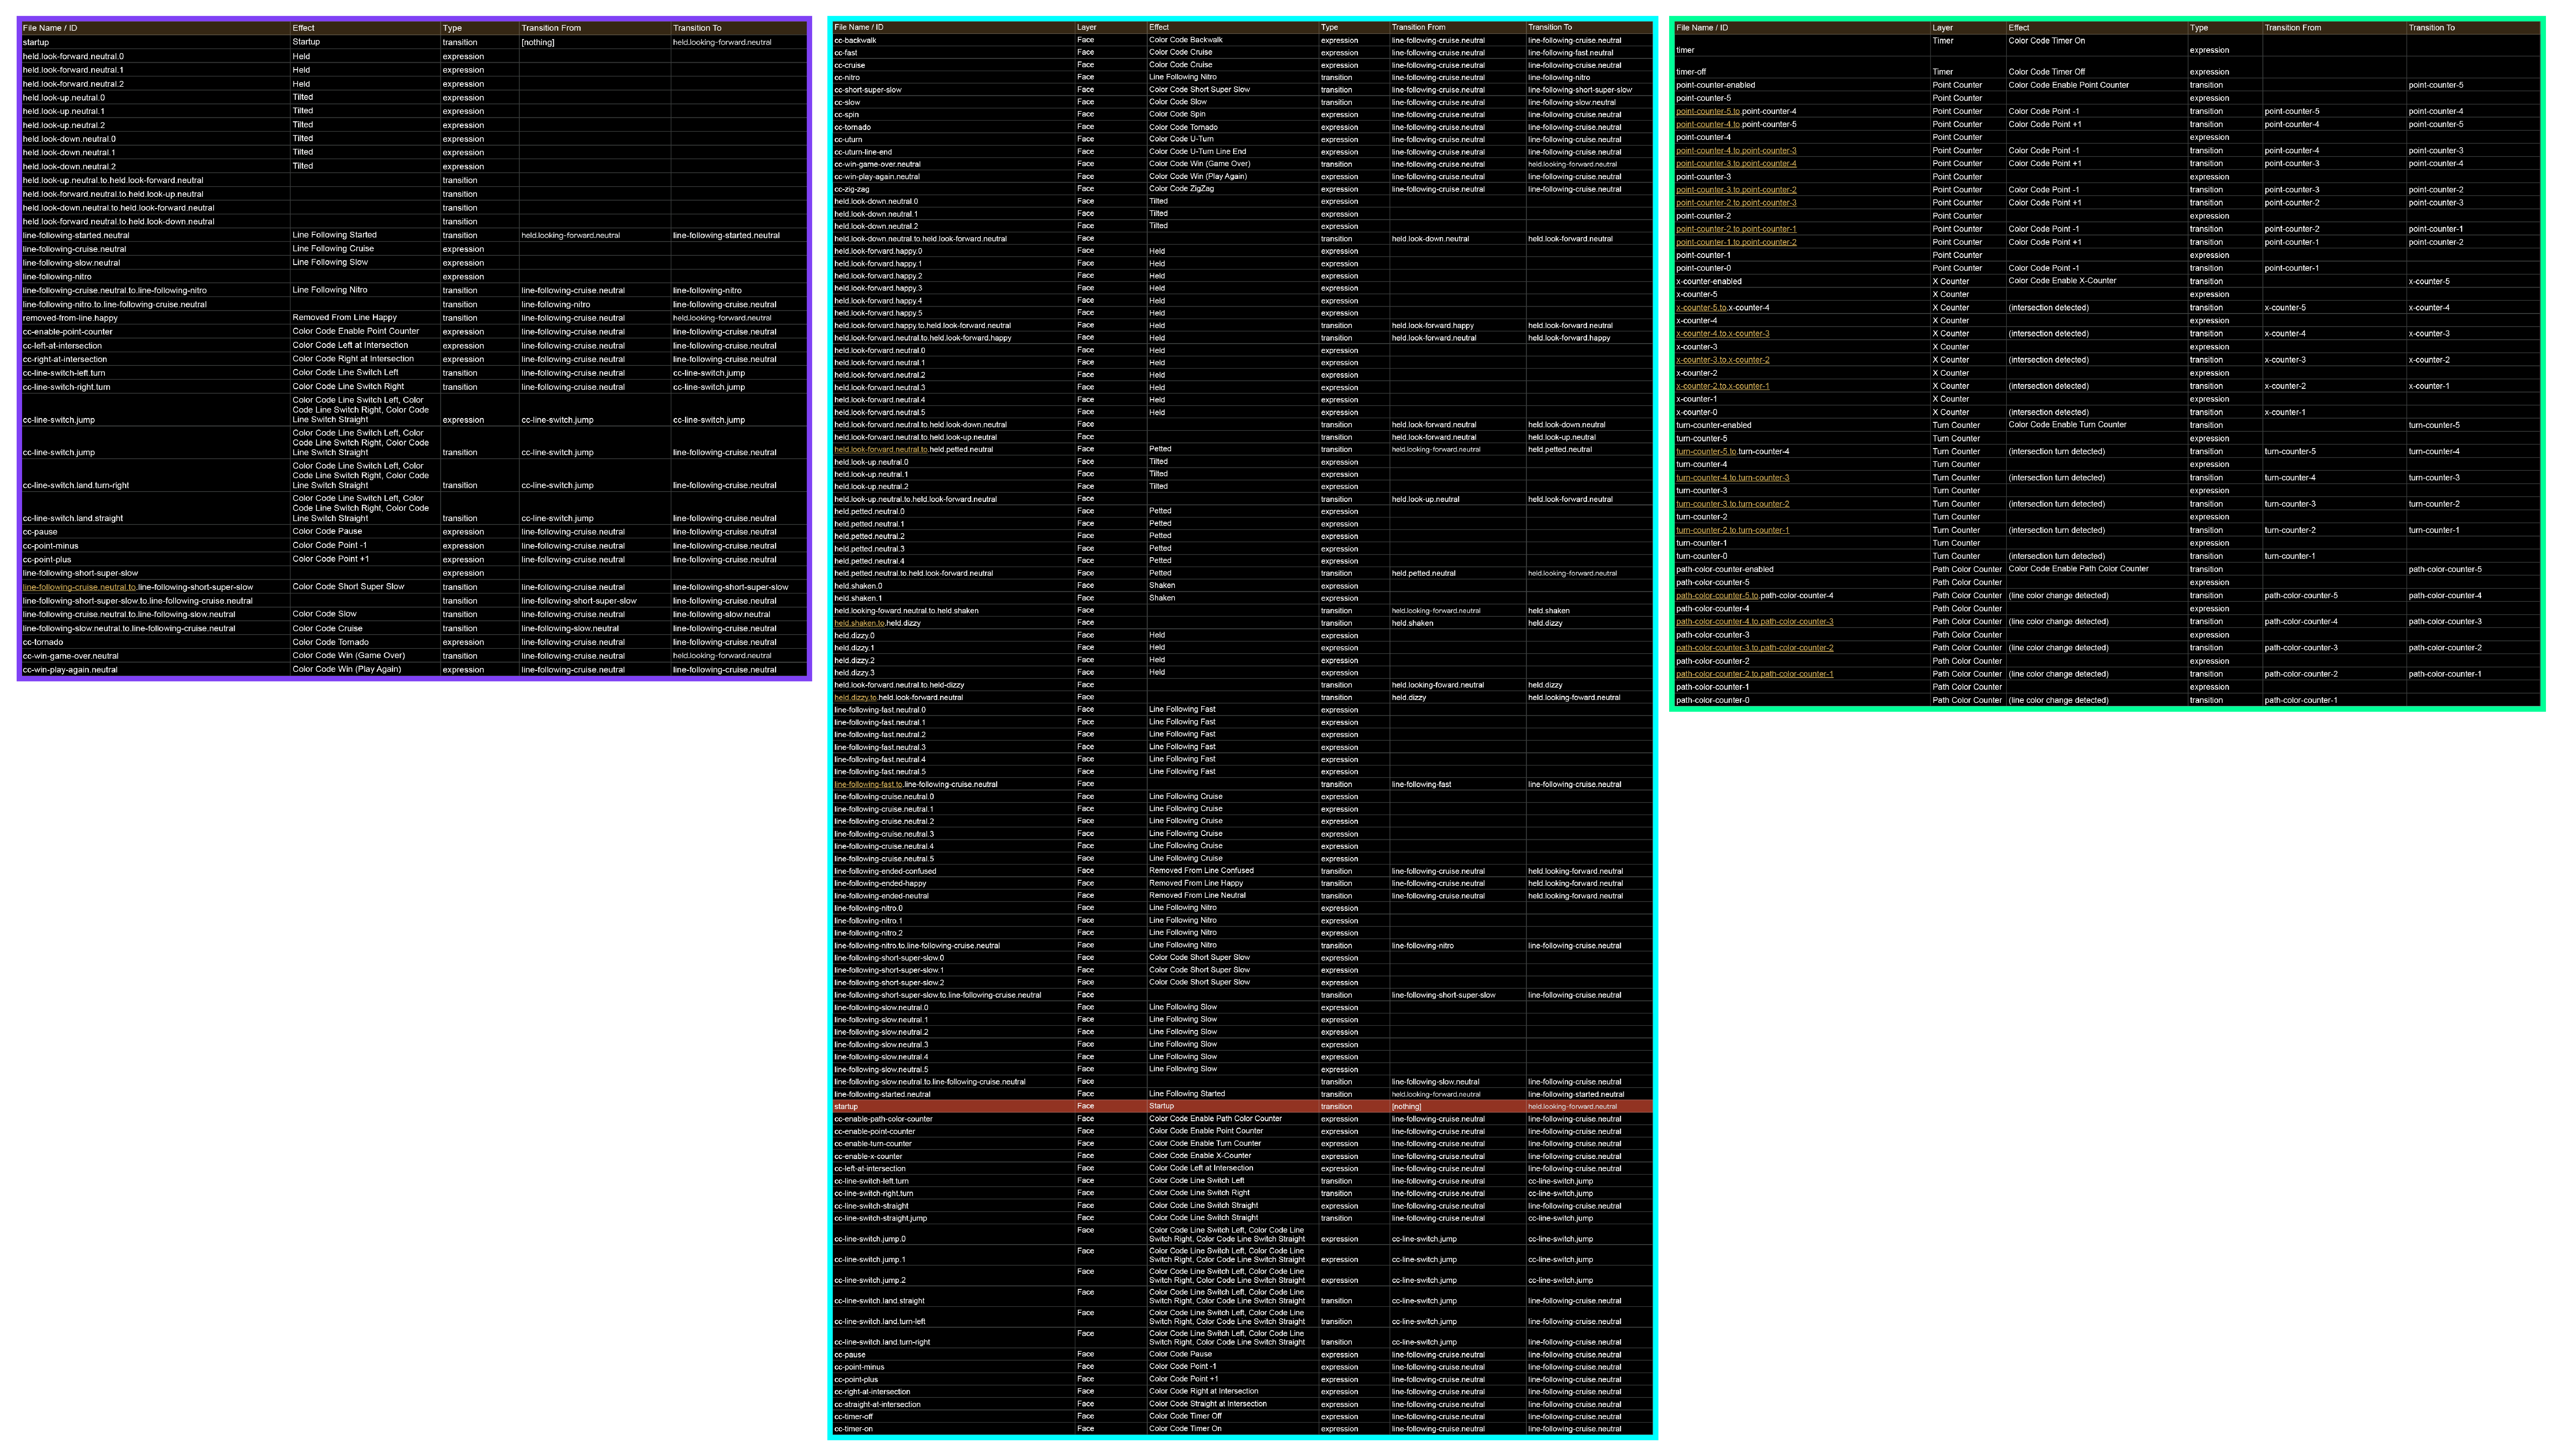2561x1456 pixels.
Task: Follow the line-following-fast.to underlined link
Action: pyautogui.click(x=868, y=785)
